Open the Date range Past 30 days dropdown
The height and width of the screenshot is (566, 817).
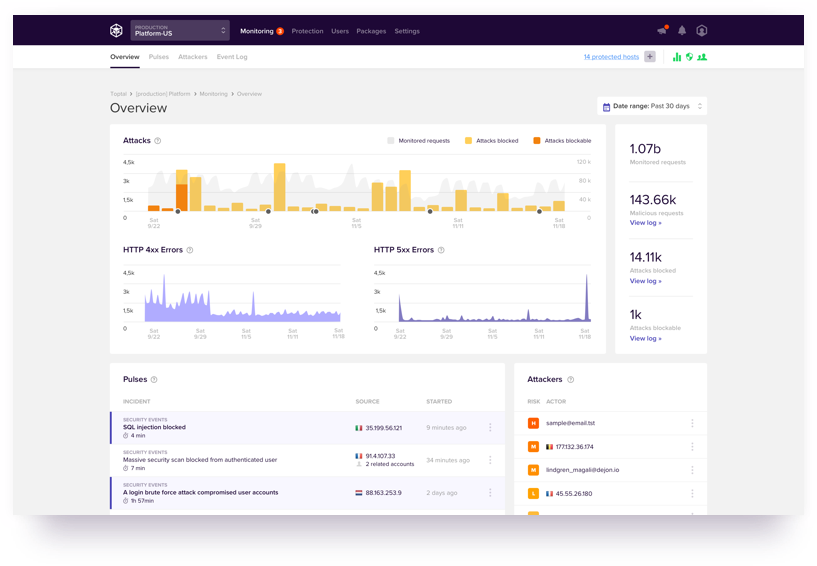click(652, 106)
